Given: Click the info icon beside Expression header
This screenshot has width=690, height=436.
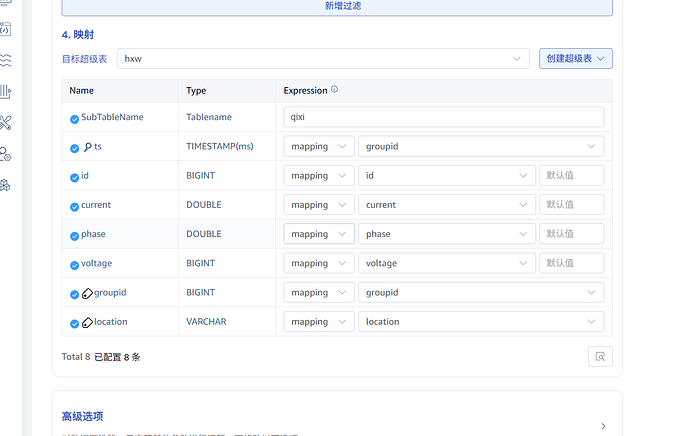Looking at the screenshot, I should (x=334, y=90).
